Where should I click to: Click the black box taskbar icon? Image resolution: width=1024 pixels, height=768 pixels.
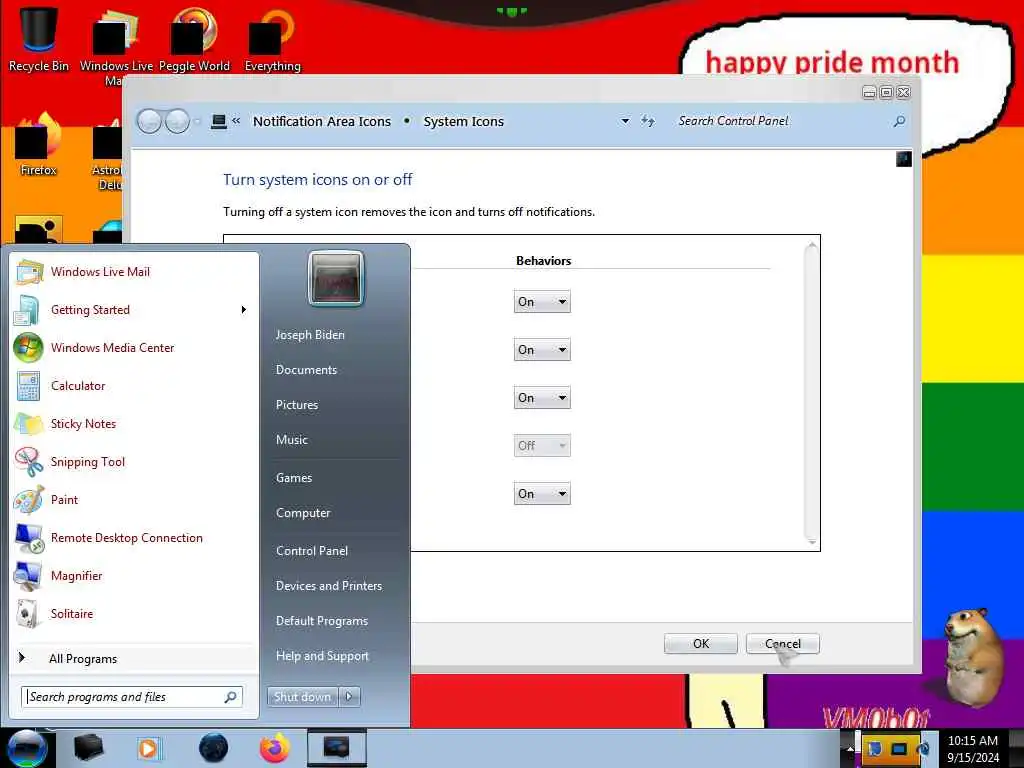88,748
